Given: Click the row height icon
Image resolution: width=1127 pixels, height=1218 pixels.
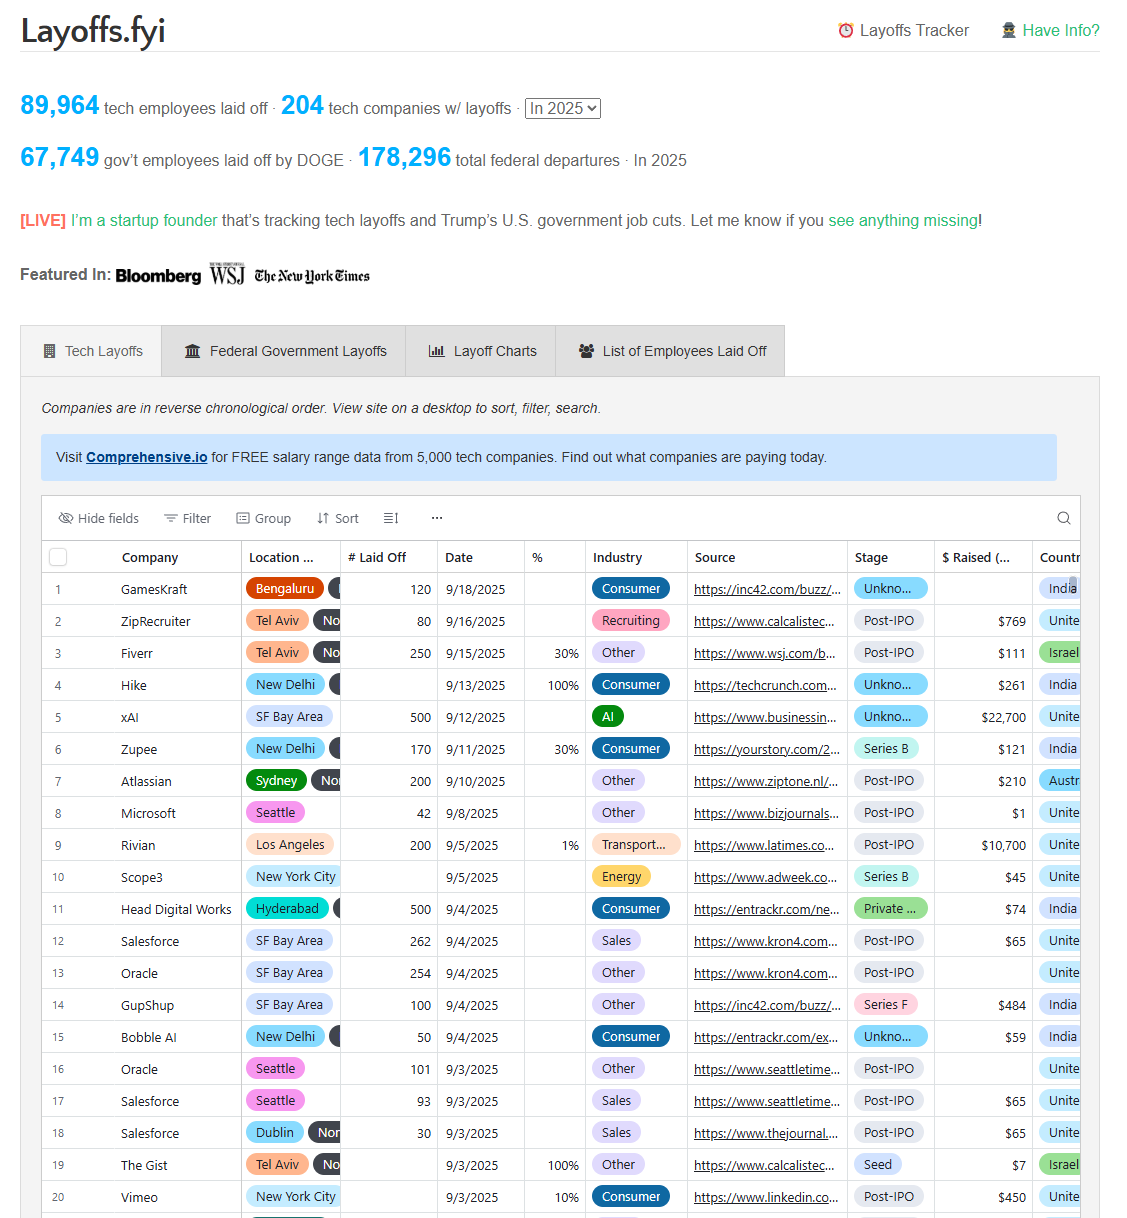Looking at the screenshot, I should (x=391, y=518).
